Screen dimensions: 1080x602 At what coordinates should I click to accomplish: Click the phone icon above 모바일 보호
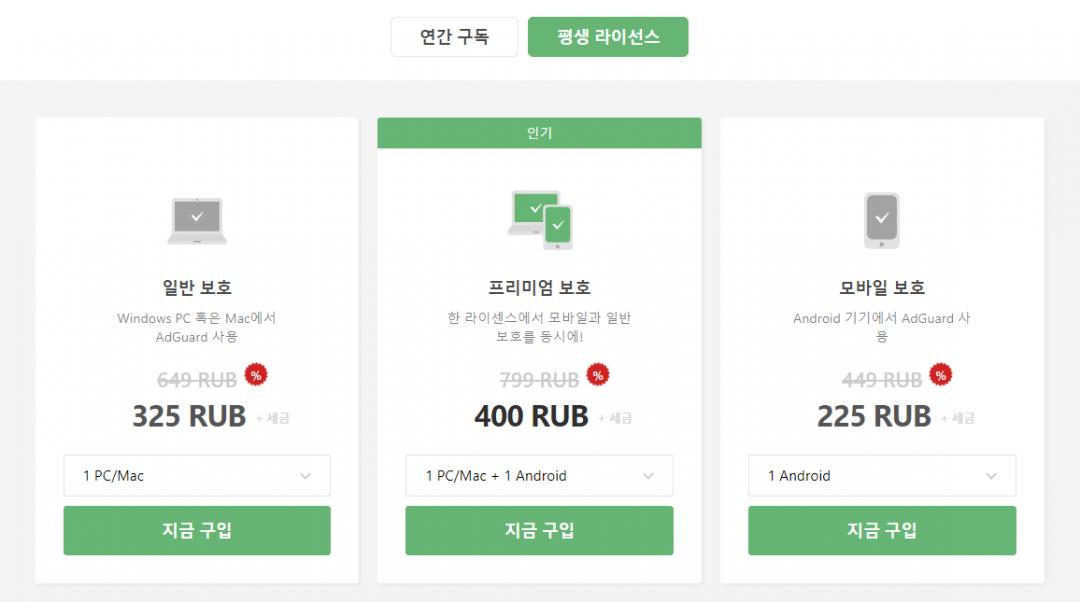coord(881,220)
